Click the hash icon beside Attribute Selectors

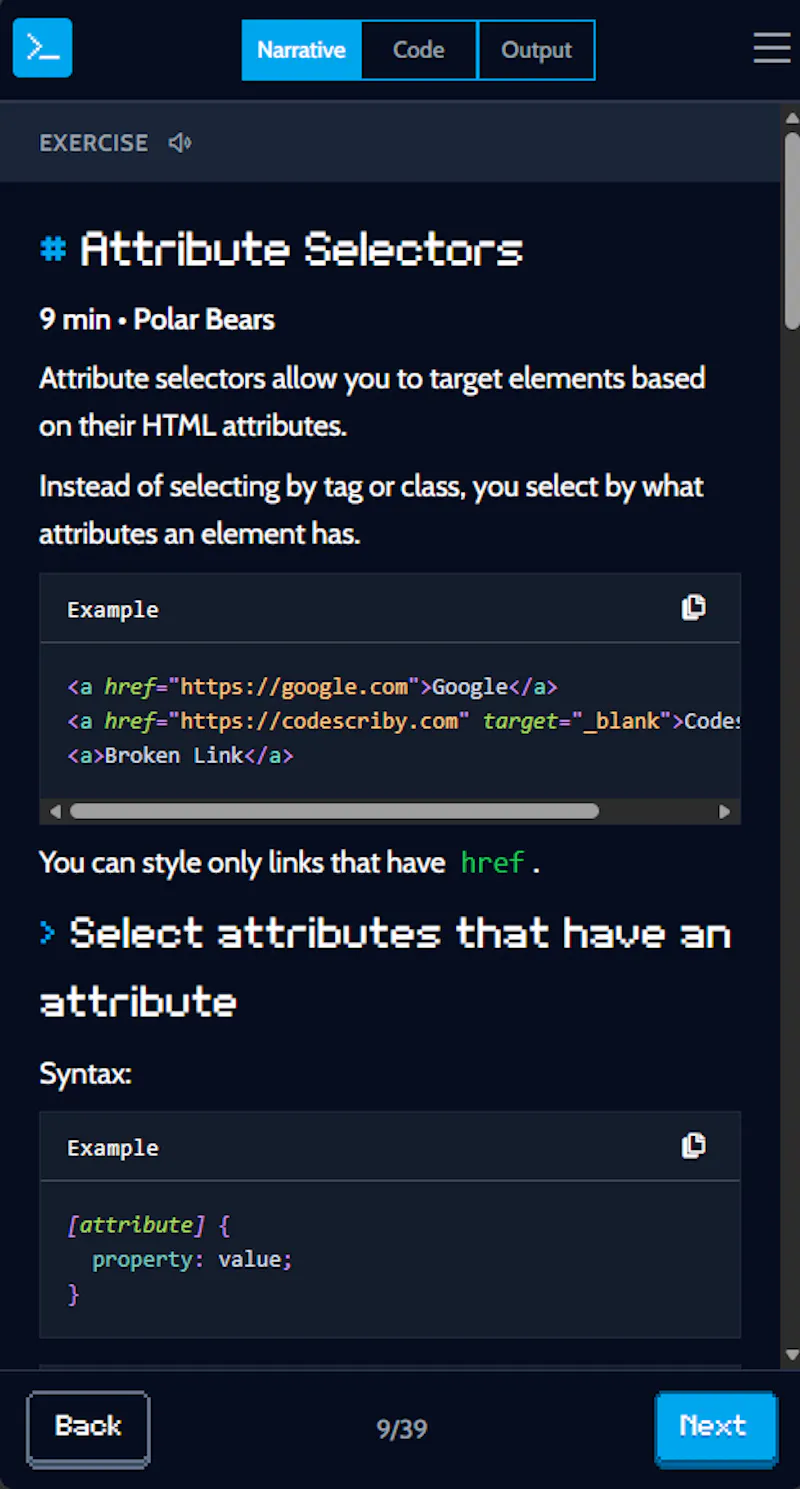(x=53, y=248)
